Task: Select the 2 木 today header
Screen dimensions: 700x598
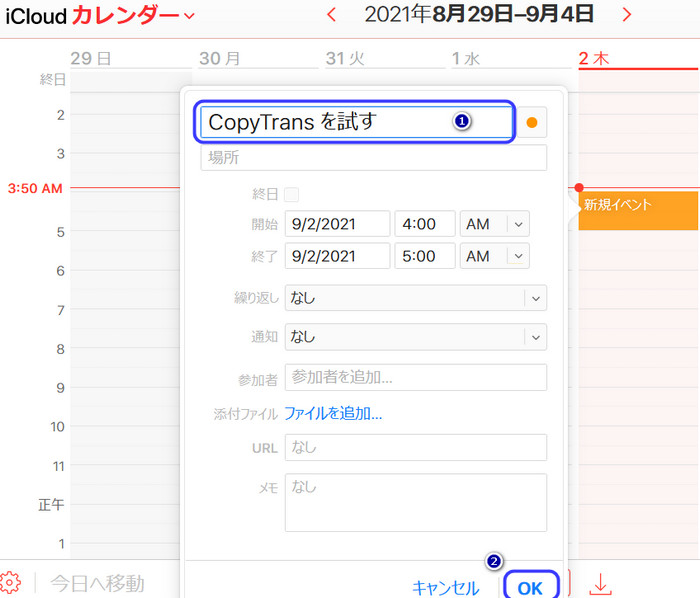Action: (x=594, y=58)
